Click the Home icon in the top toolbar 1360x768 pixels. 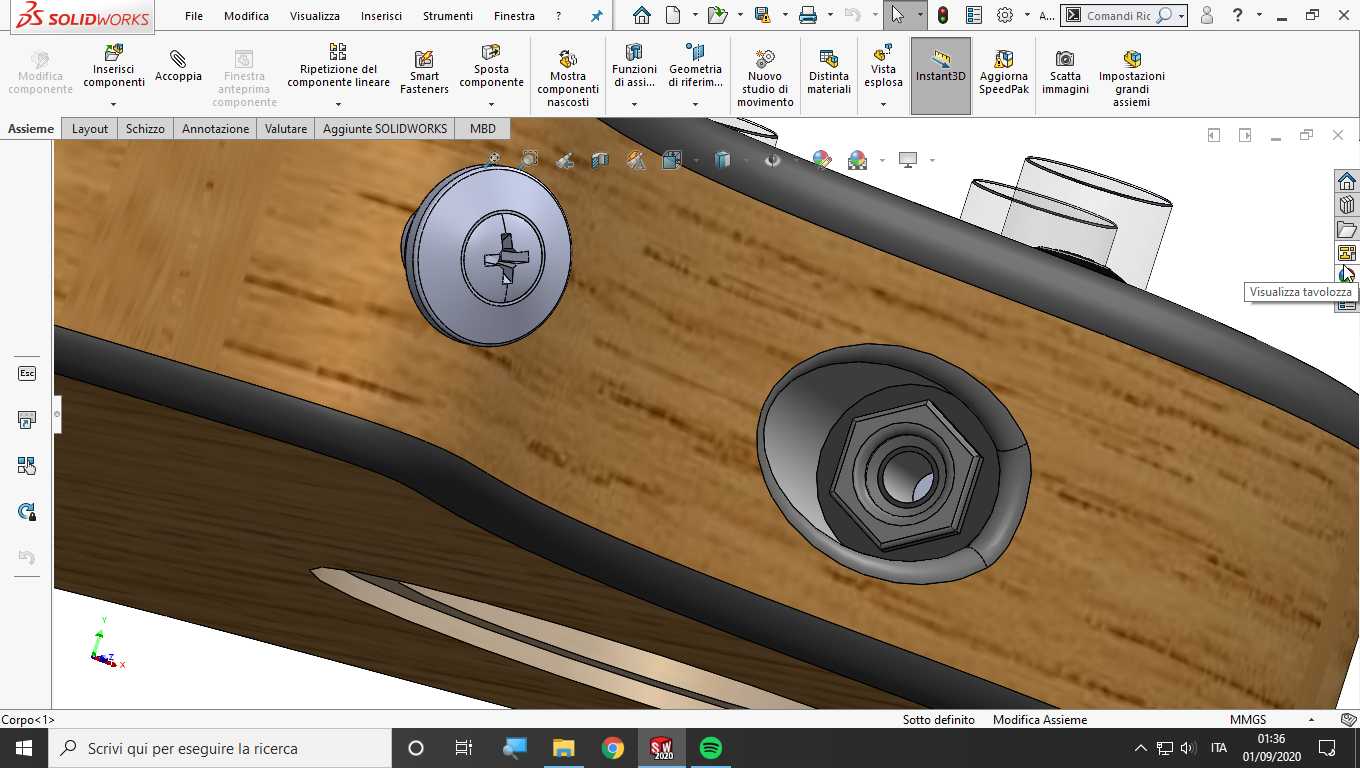(642, 15)
